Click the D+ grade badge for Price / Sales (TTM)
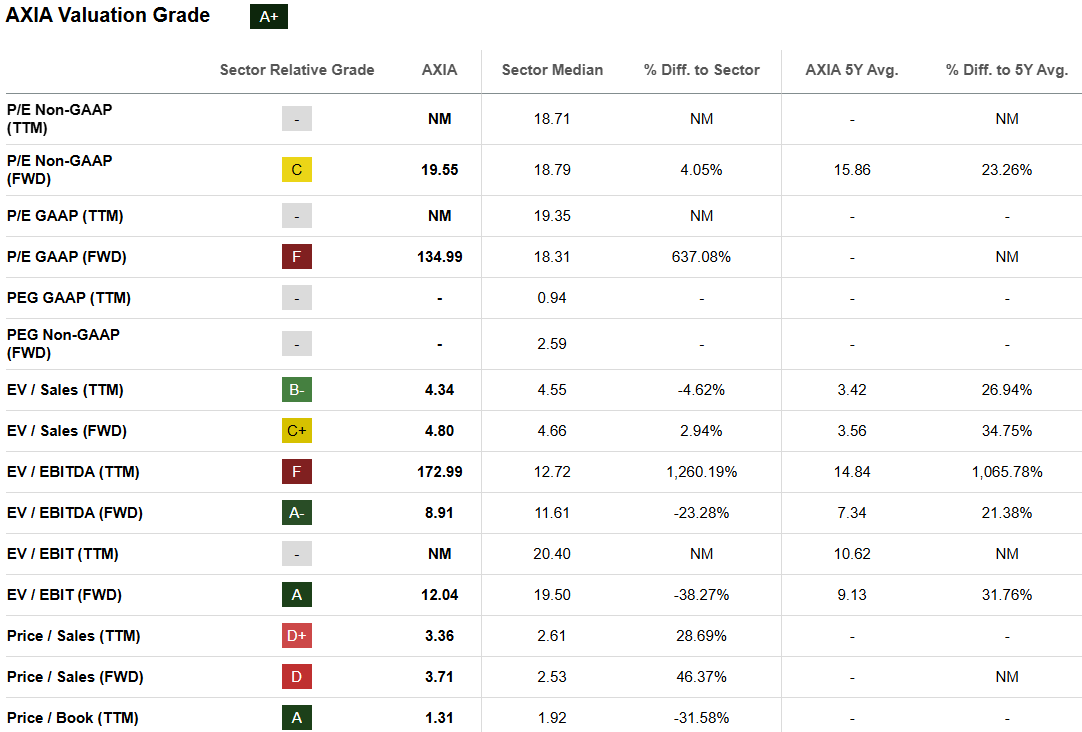The height and width of the screenshot is (732, 1082). tap(297, 636)
